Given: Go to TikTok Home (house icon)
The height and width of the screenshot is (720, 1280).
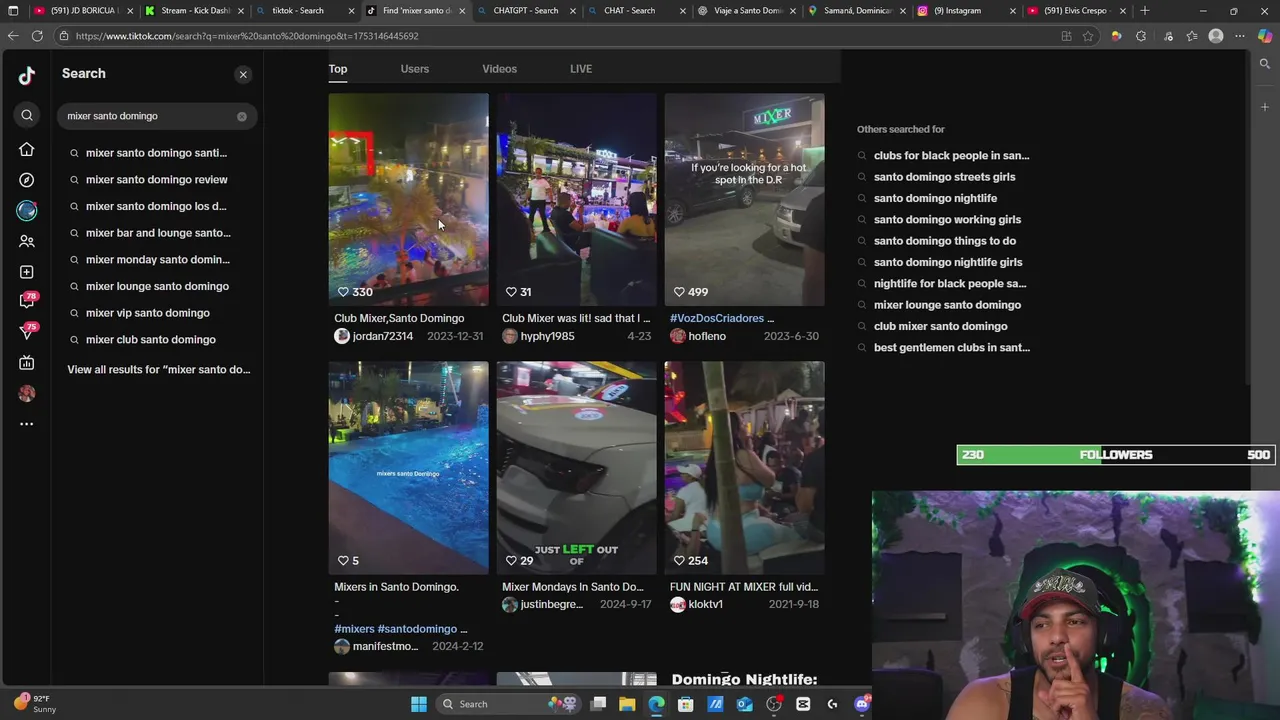Looking at the screenshot, I should (27, 149).
